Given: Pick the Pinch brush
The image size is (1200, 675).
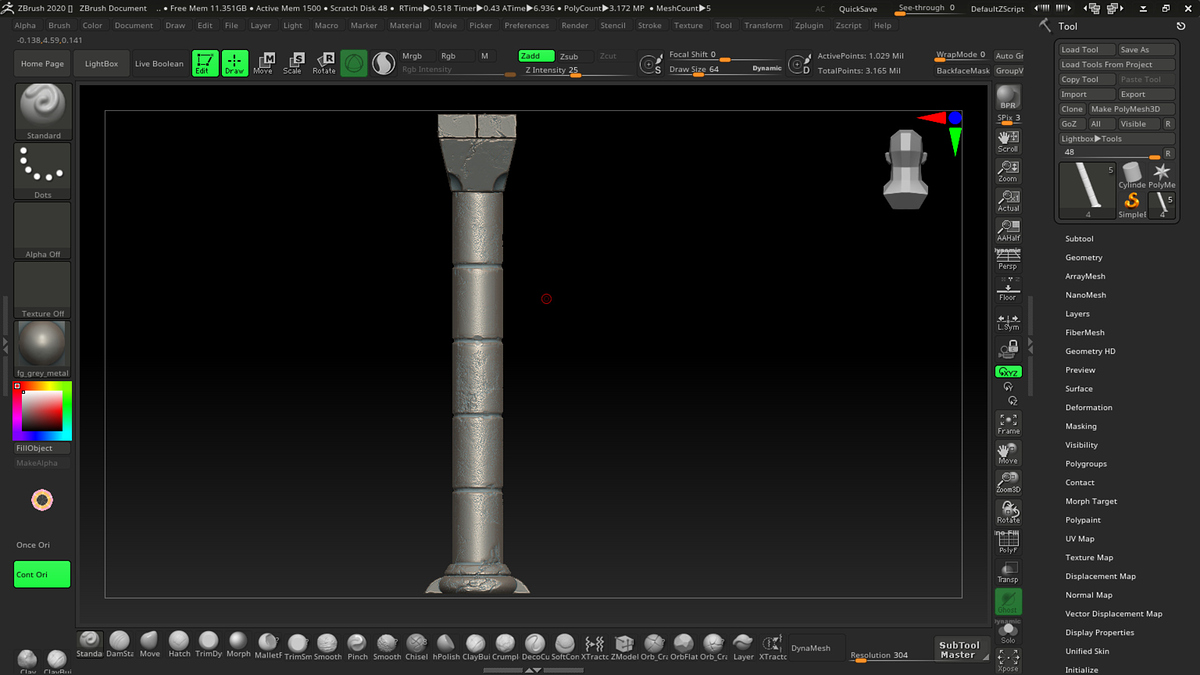Looking at the screenshot, I should point(357,646).
